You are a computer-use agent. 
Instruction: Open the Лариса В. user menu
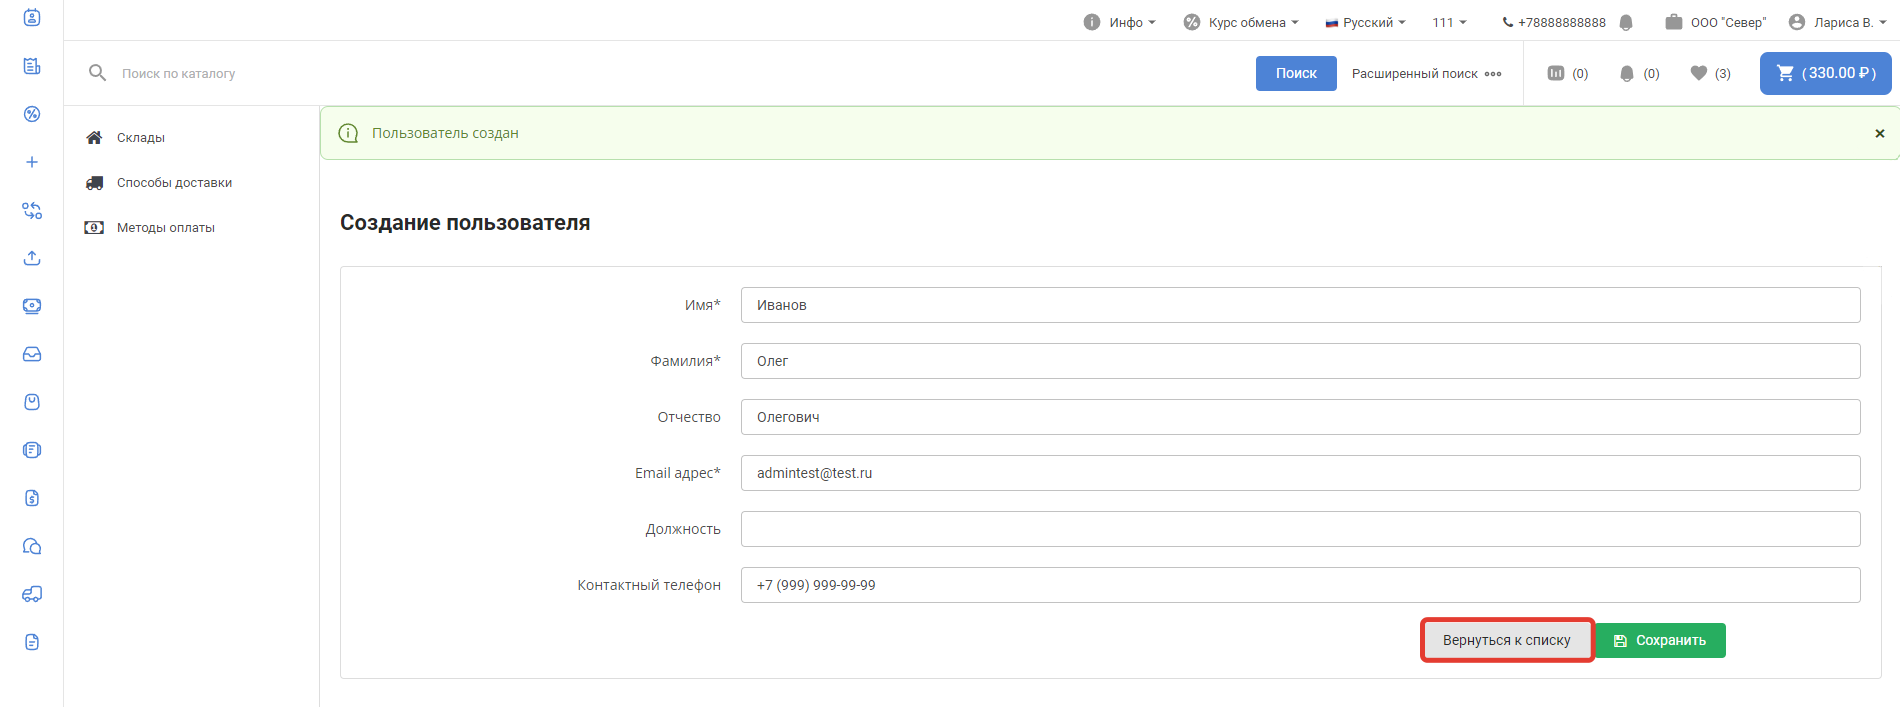pos(1837,22)
